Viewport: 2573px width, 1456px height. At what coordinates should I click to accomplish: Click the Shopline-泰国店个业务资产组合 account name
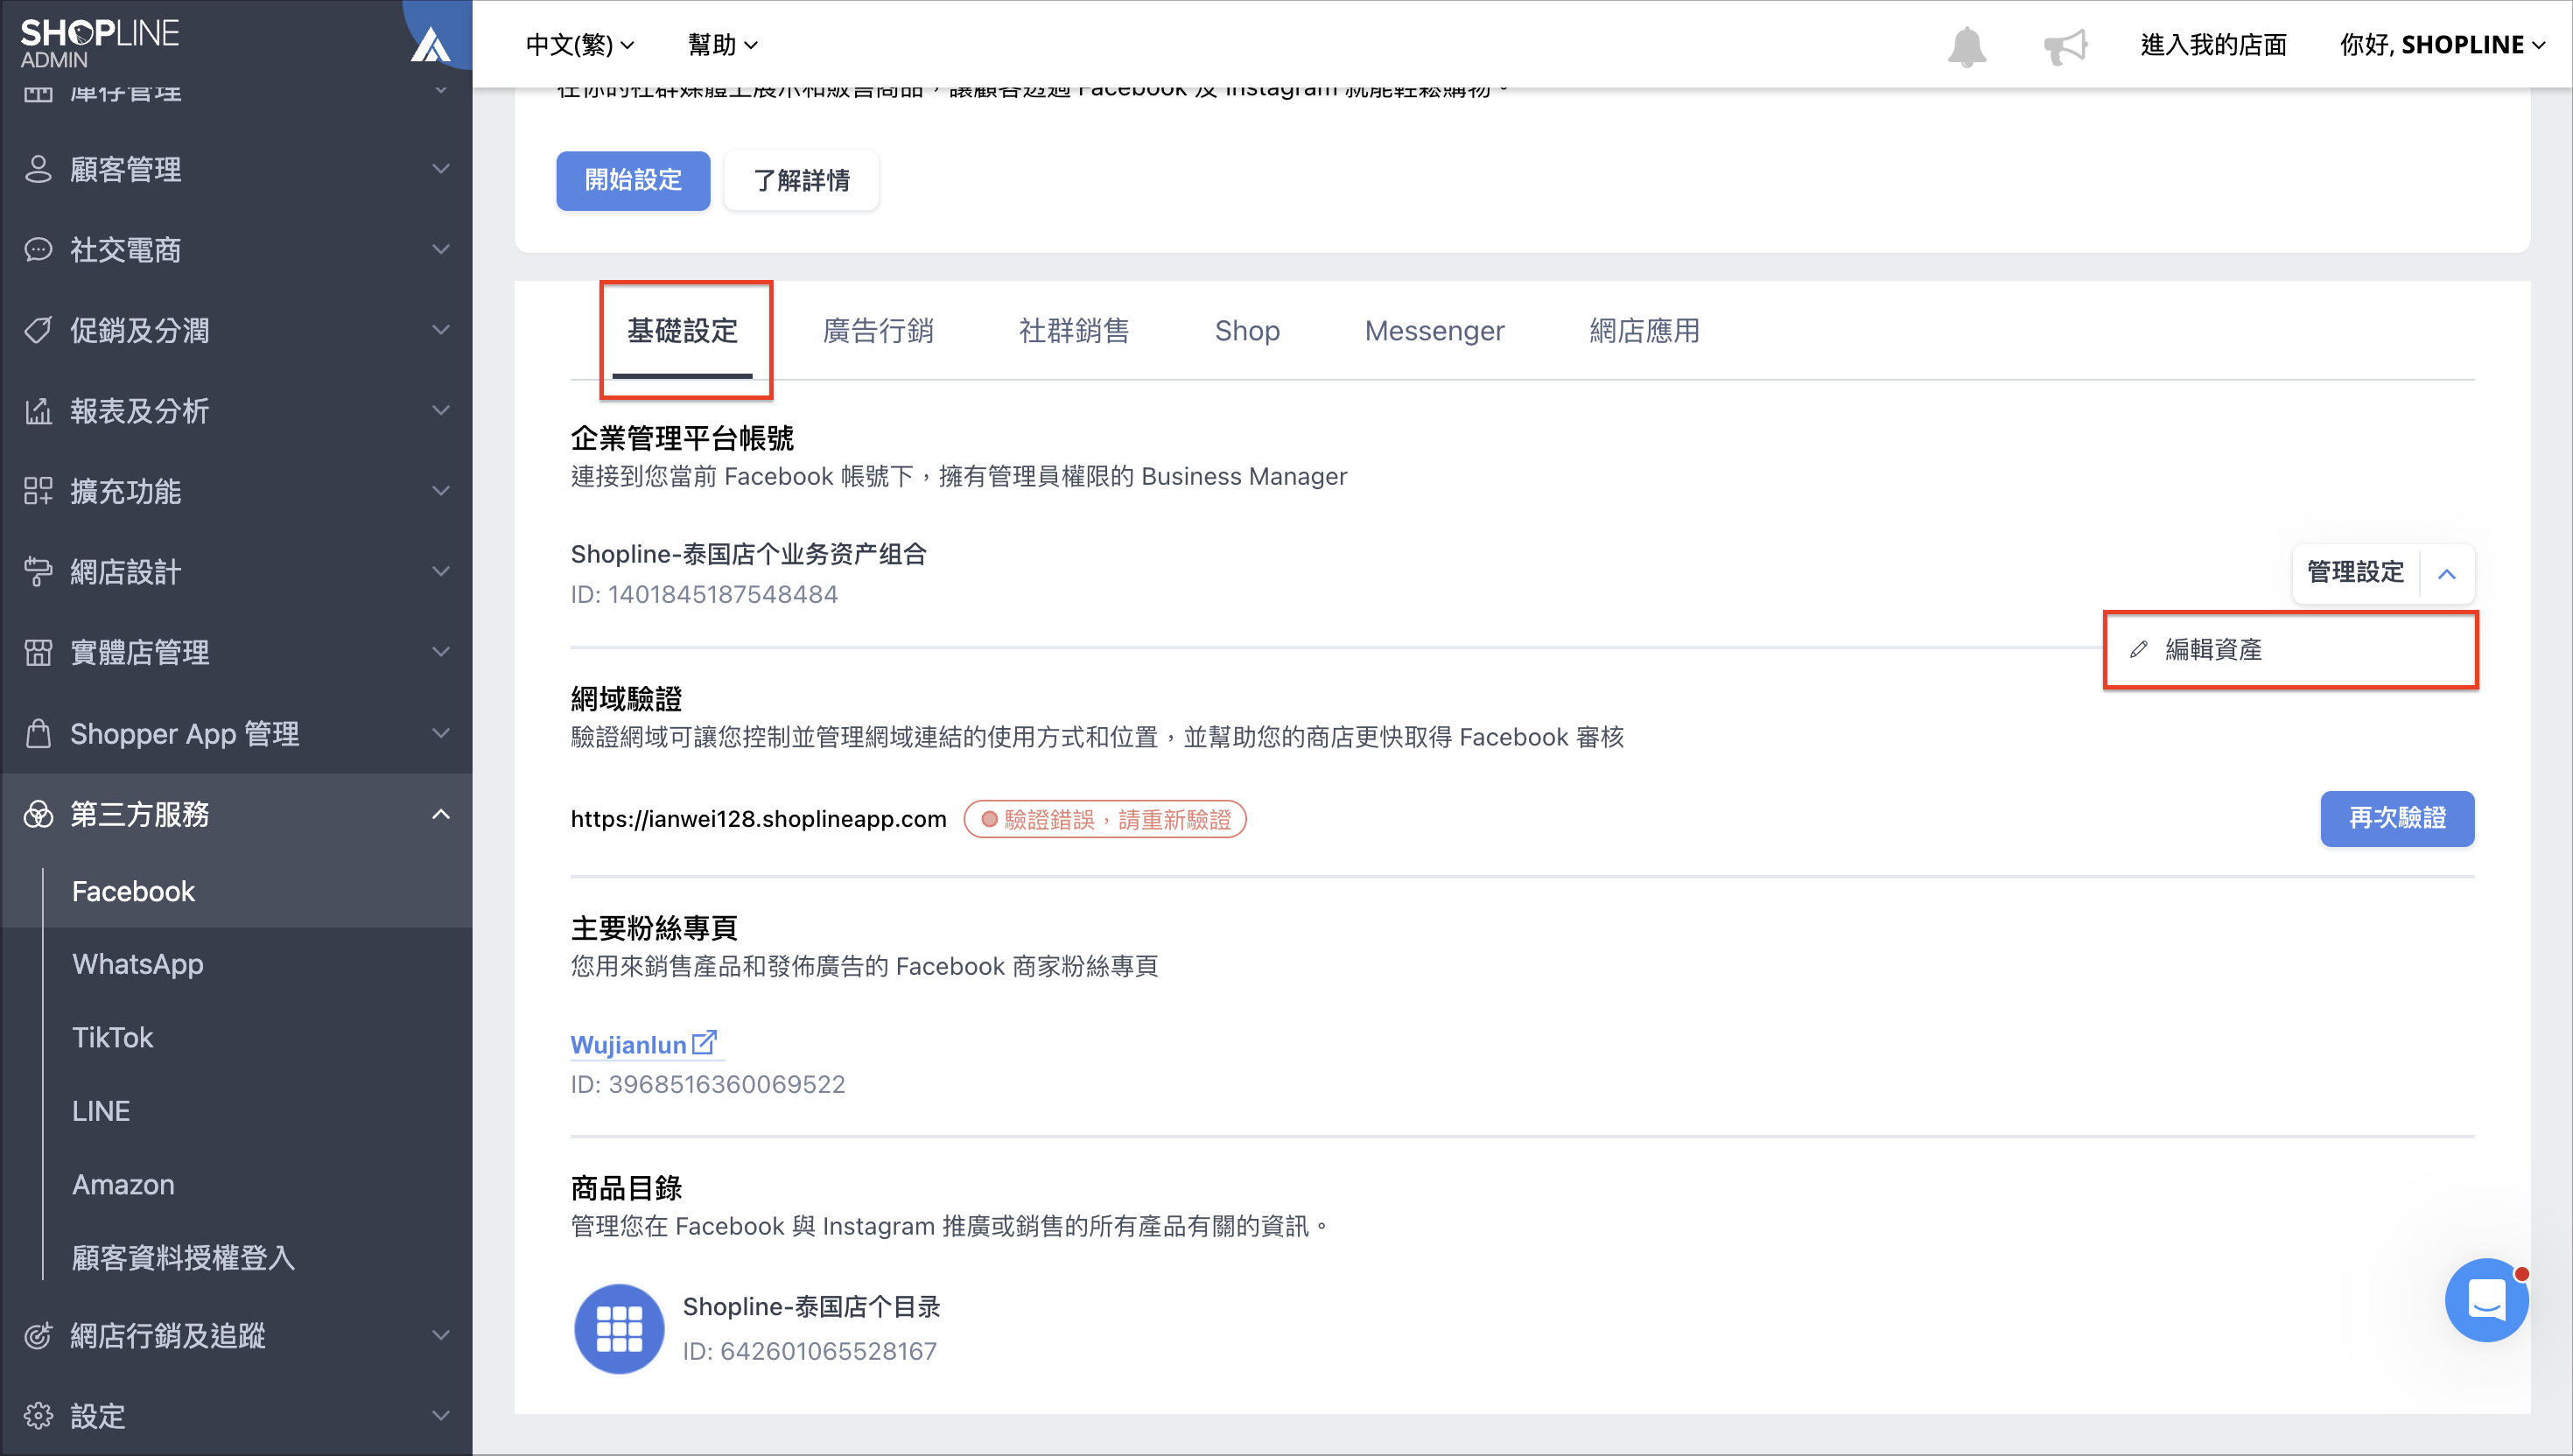(x=749, y=554)
